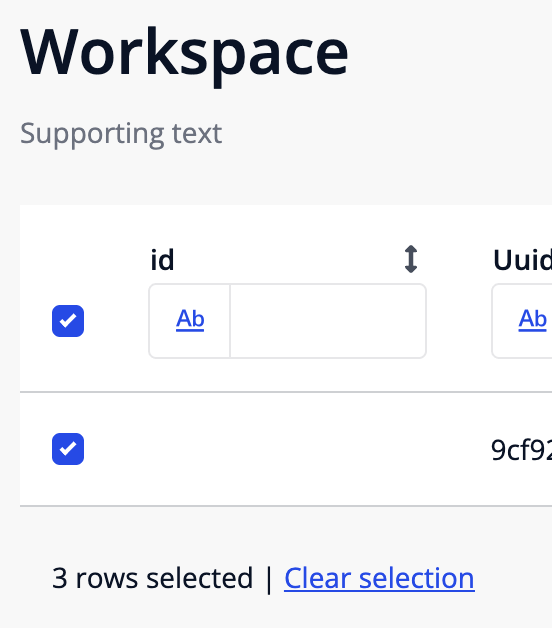Select the Uuid column header label
The width and height of the screenshot is (552, 628).
(522, 260)
